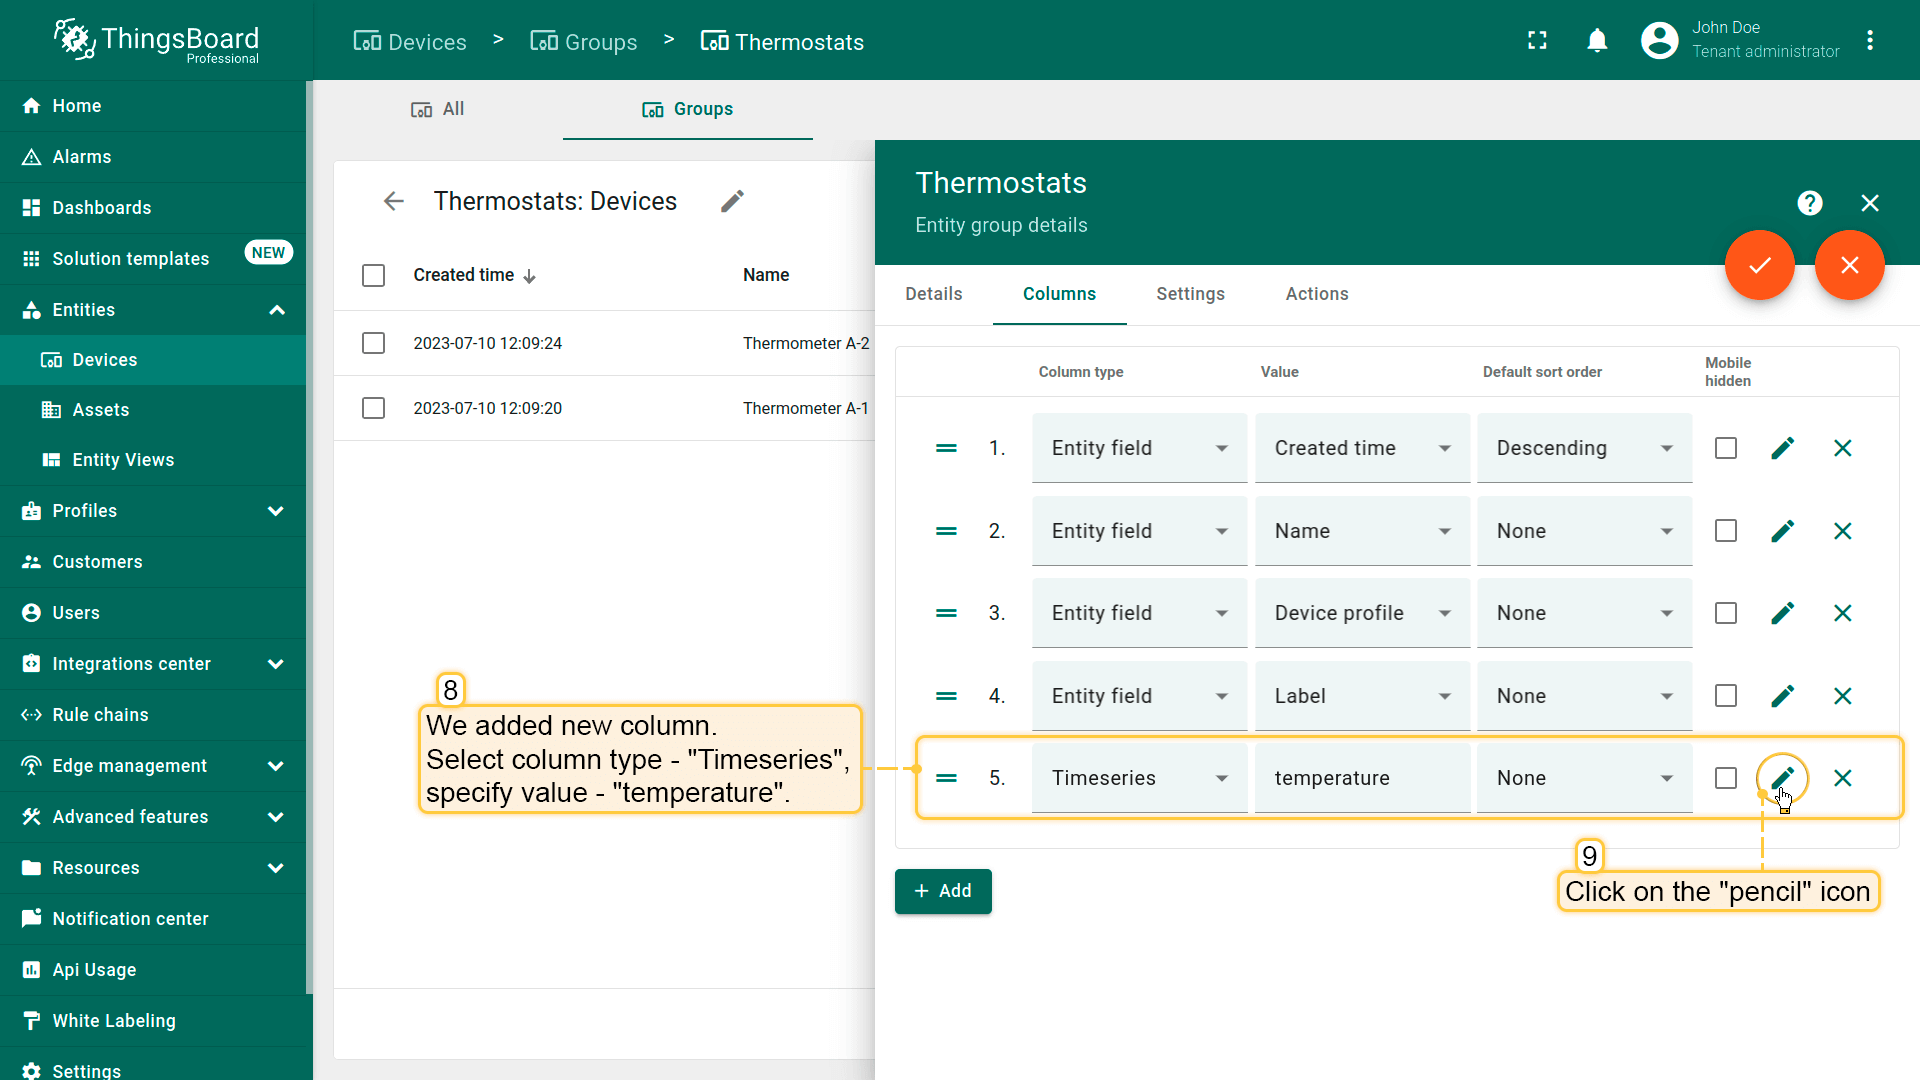Viewport: 1920px width, 1080px height.
Task: Click drag handle of Created time row
Action: coord(946,448)
